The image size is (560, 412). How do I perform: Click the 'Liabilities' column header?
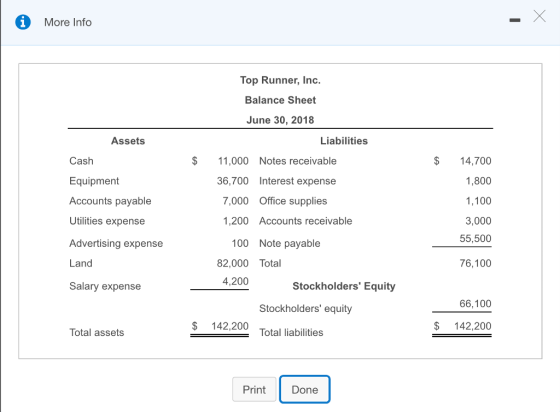[344, 141]
